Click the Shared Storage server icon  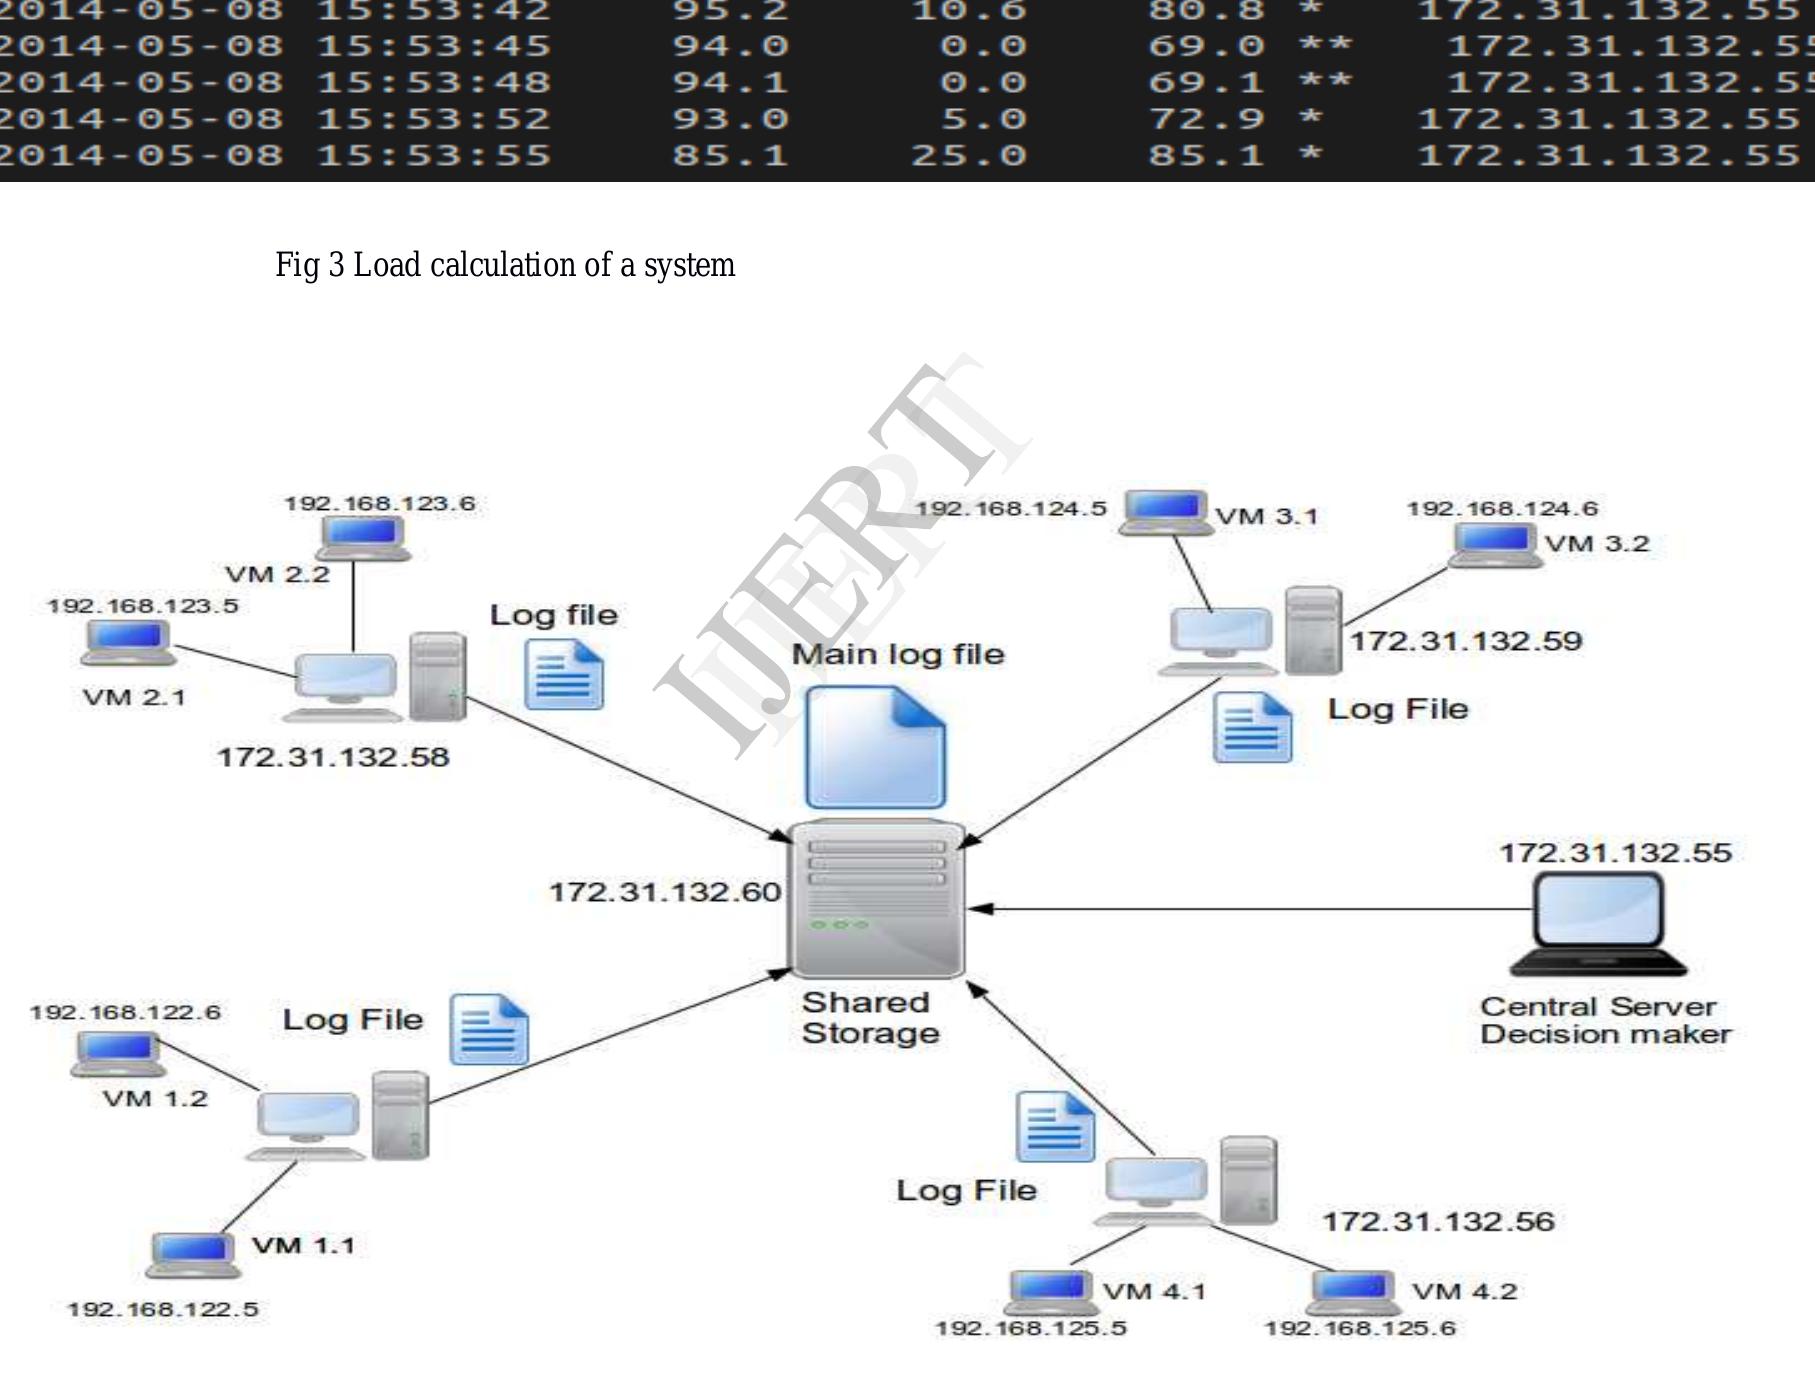coord(877,898)
